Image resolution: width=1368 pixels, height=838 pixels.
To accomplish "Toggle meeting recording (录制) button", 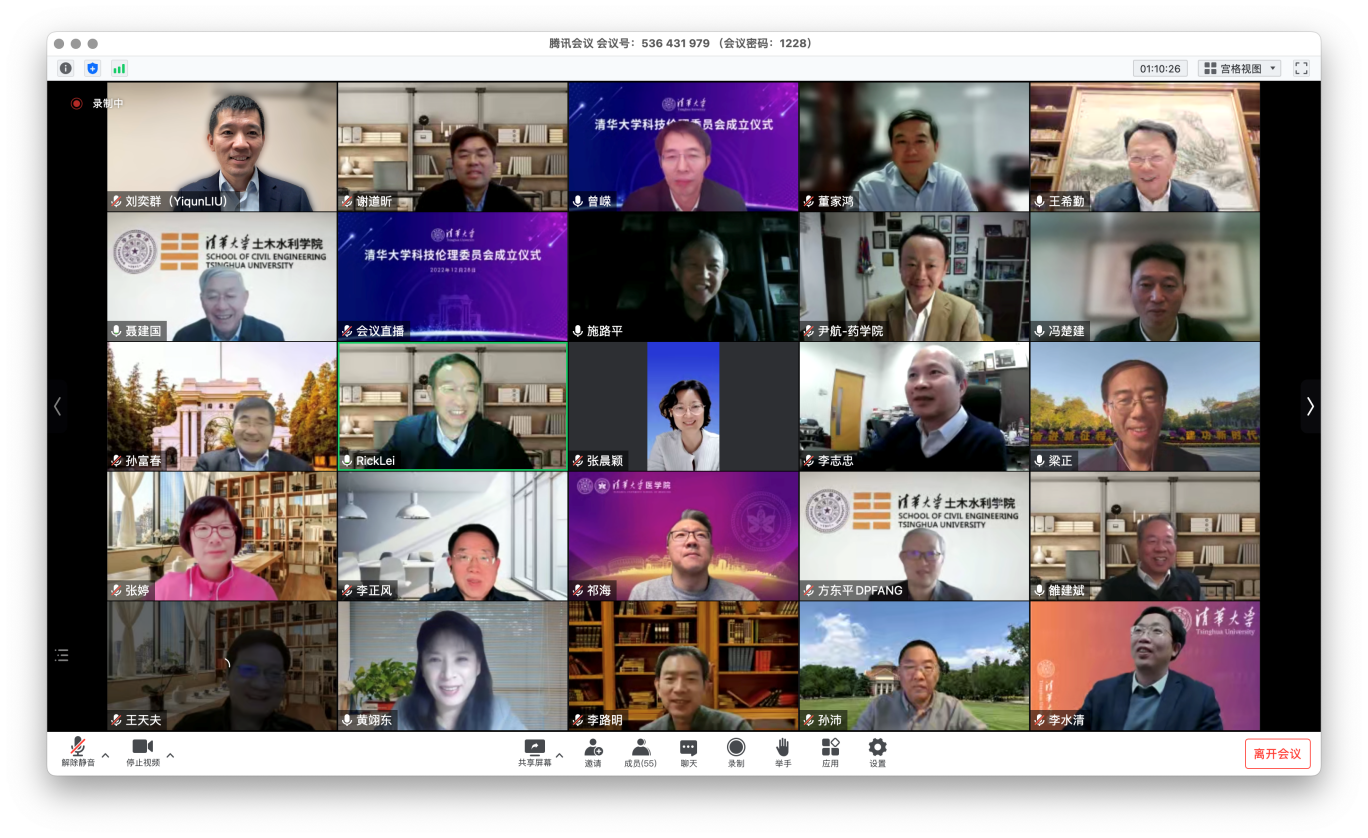I will [x=736, y=748].
